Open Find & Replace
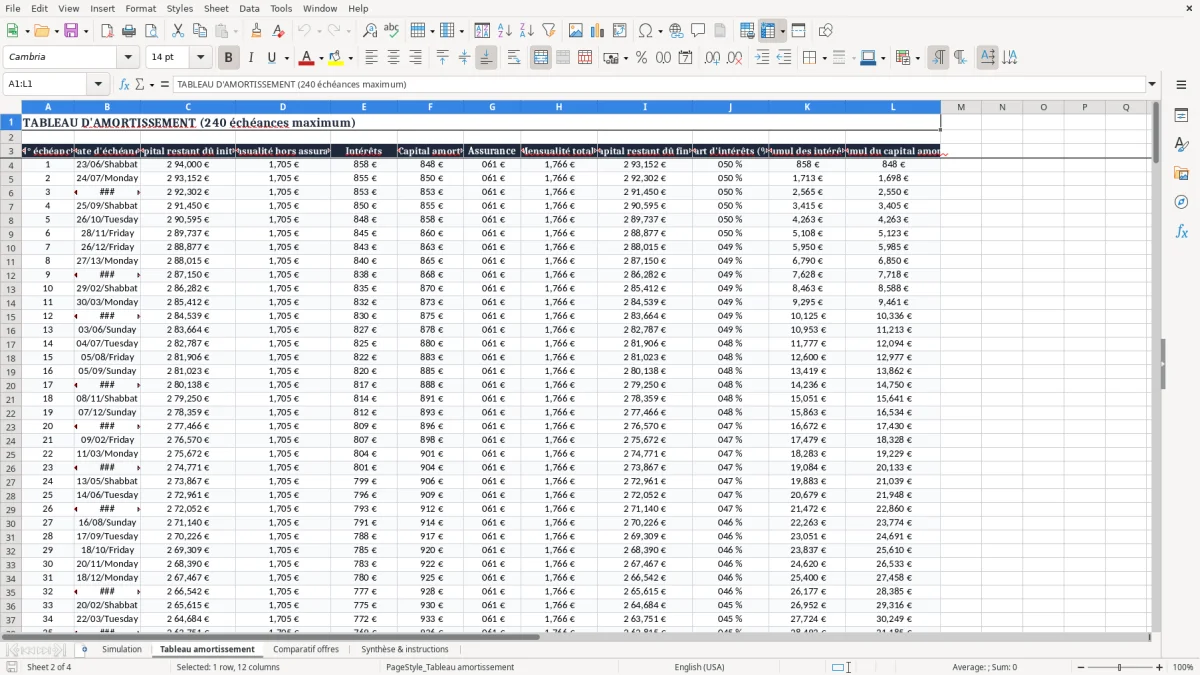Screen dimensions: 1200x675 [x=370, y=31]
